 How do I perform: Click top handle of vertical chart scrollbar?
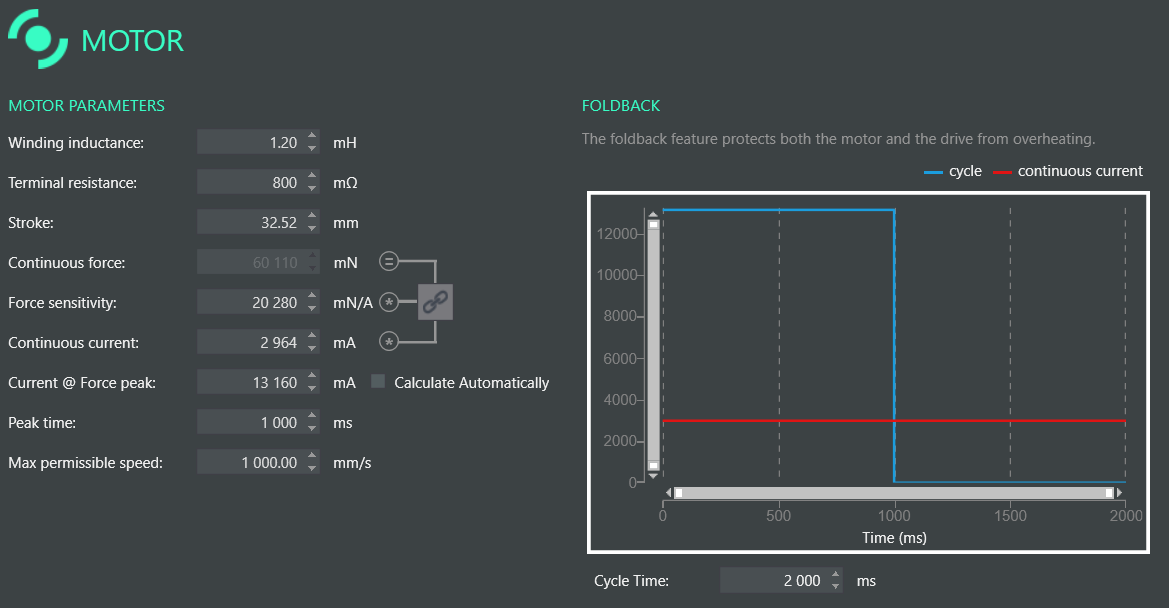click(x=653, y=224)
